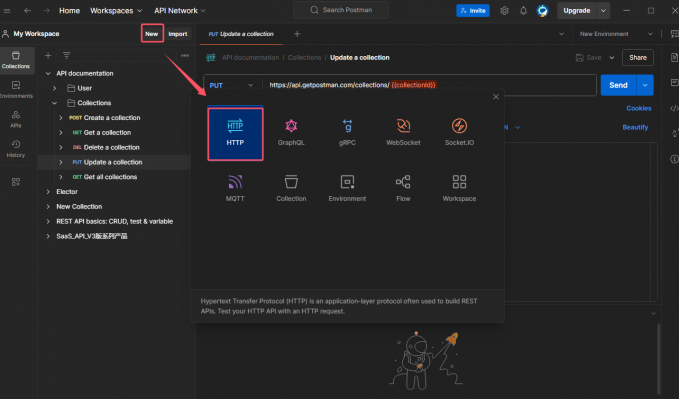679x399 pixels.
Task: Expand REST API basics collection
Action: click(48, 221)
